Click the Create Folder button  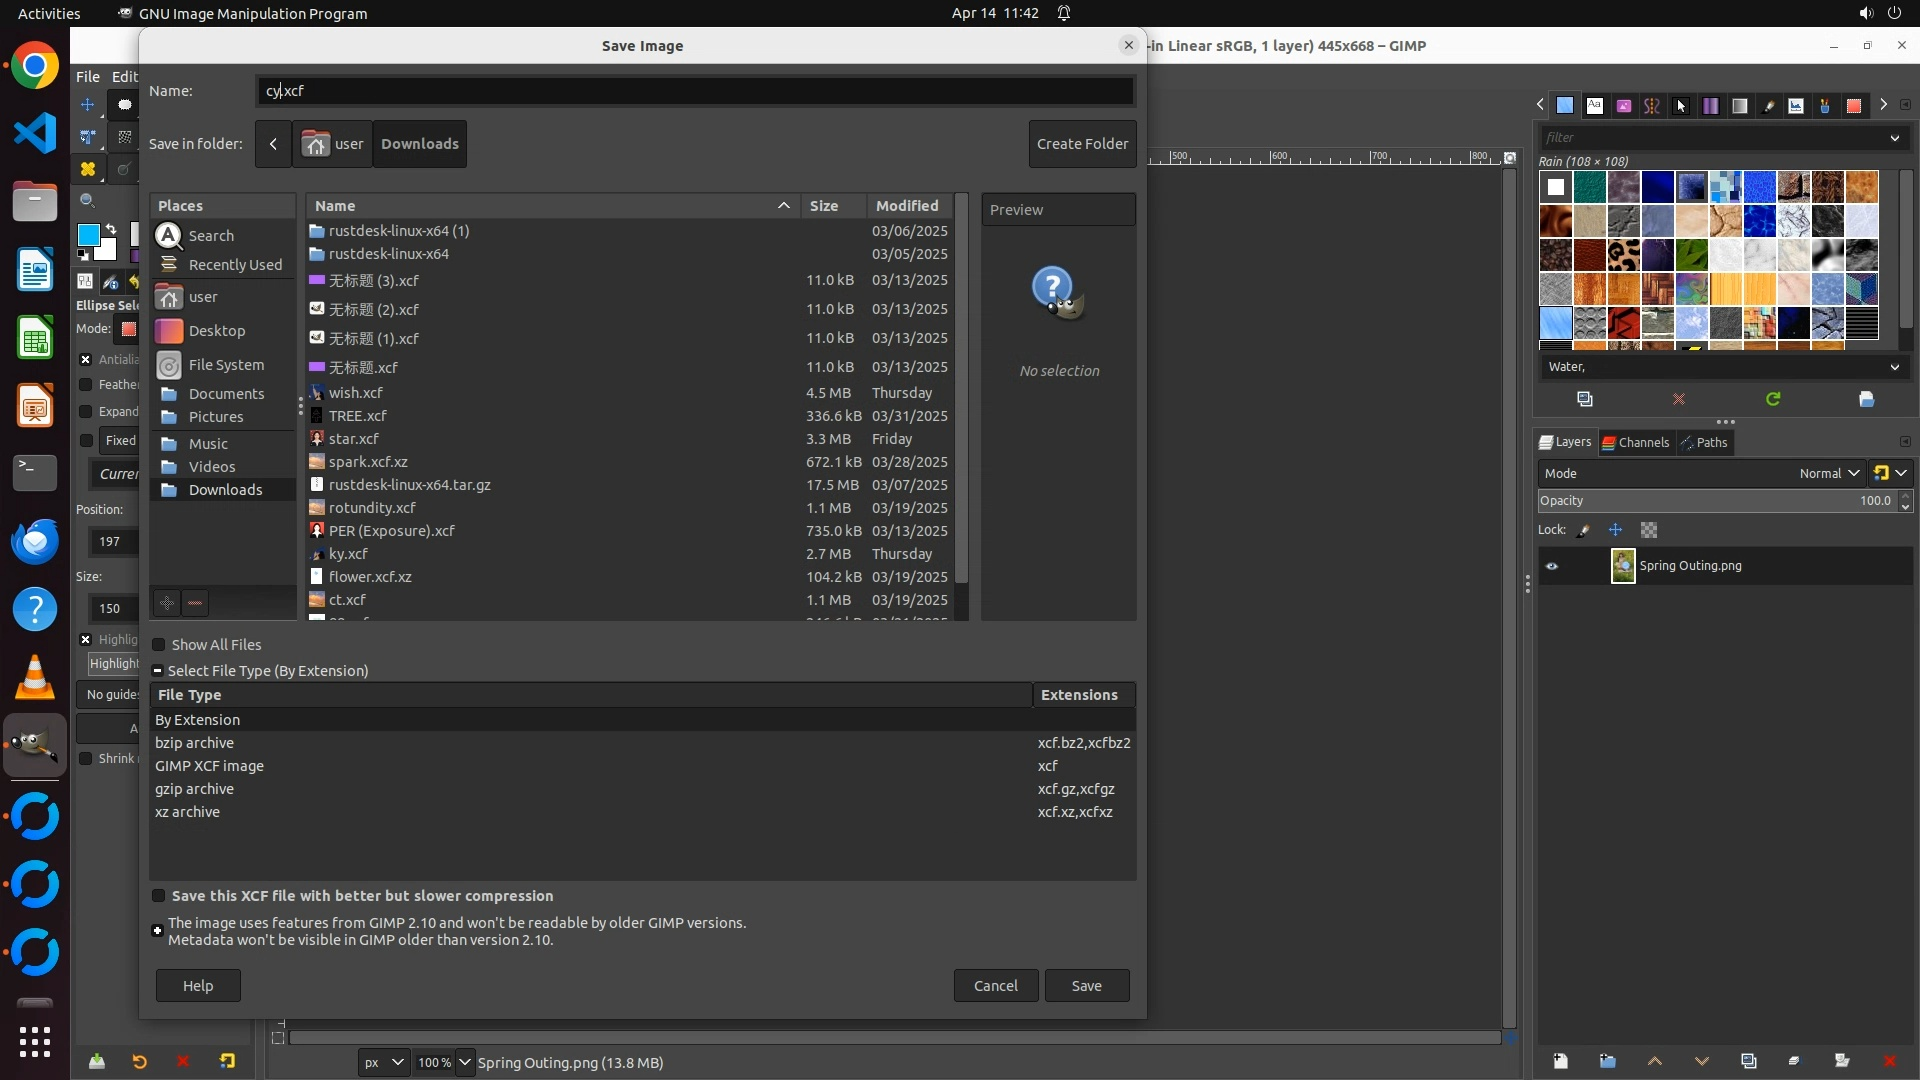coord(1082,144)
